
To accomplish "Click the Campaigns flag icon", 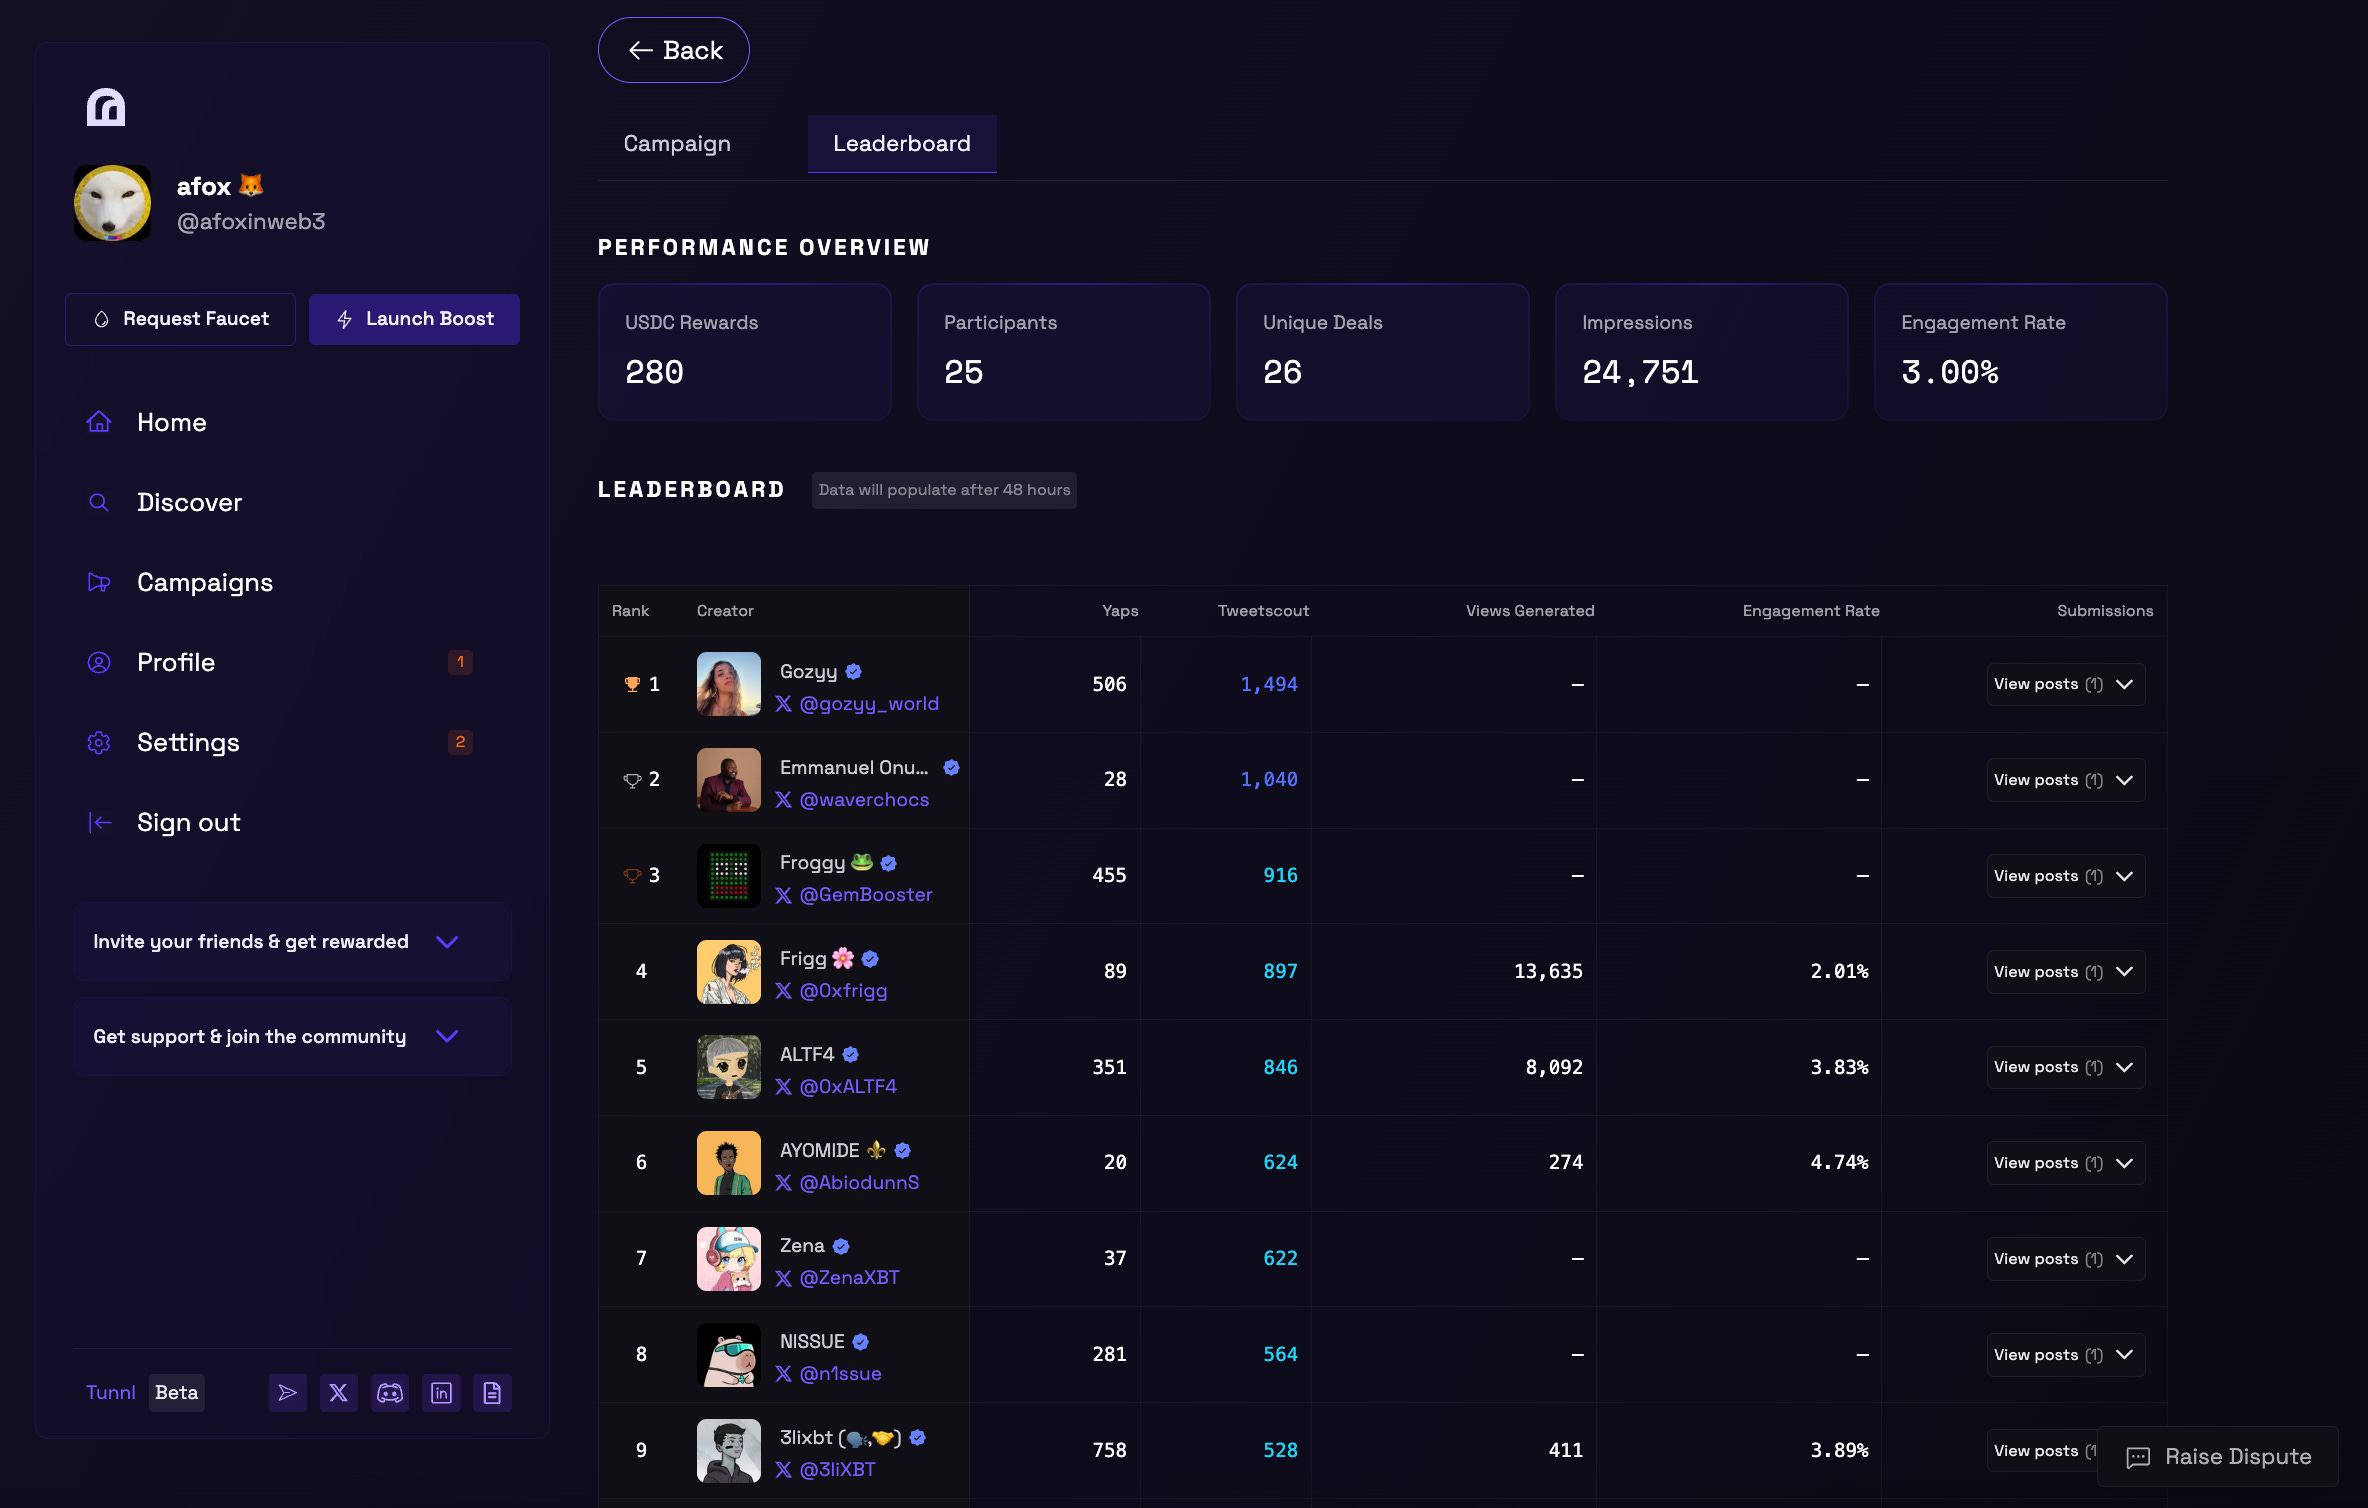I will tap(99, 582).
